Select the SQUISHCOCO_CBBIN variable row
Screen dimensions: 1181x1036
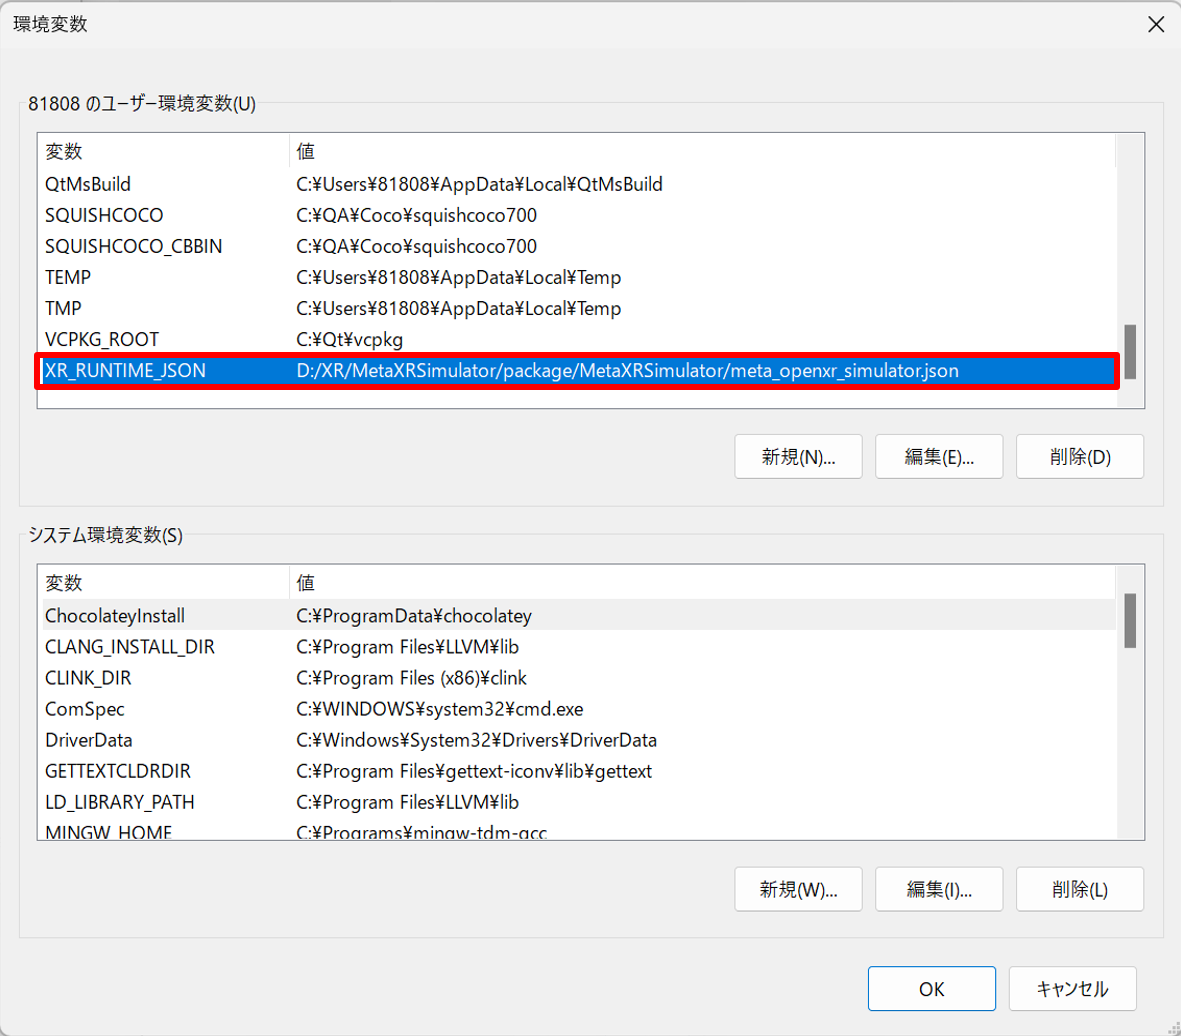133,246
